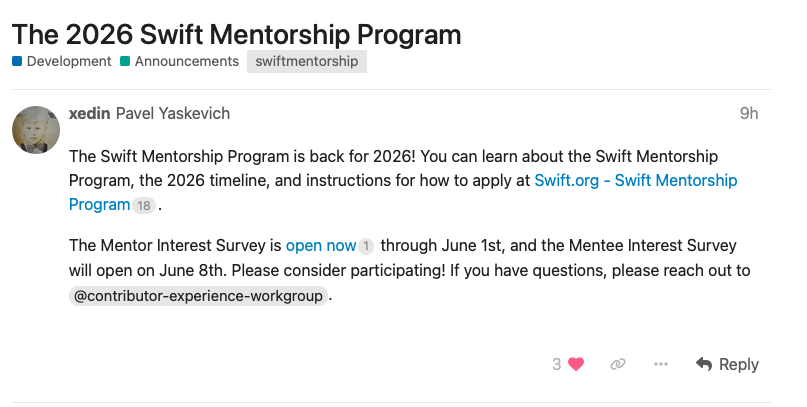Viewport: 807px width, 407px height.
Task: Click the 2026 Swift Mentorship Program title
Action: (x=236, y=34)
